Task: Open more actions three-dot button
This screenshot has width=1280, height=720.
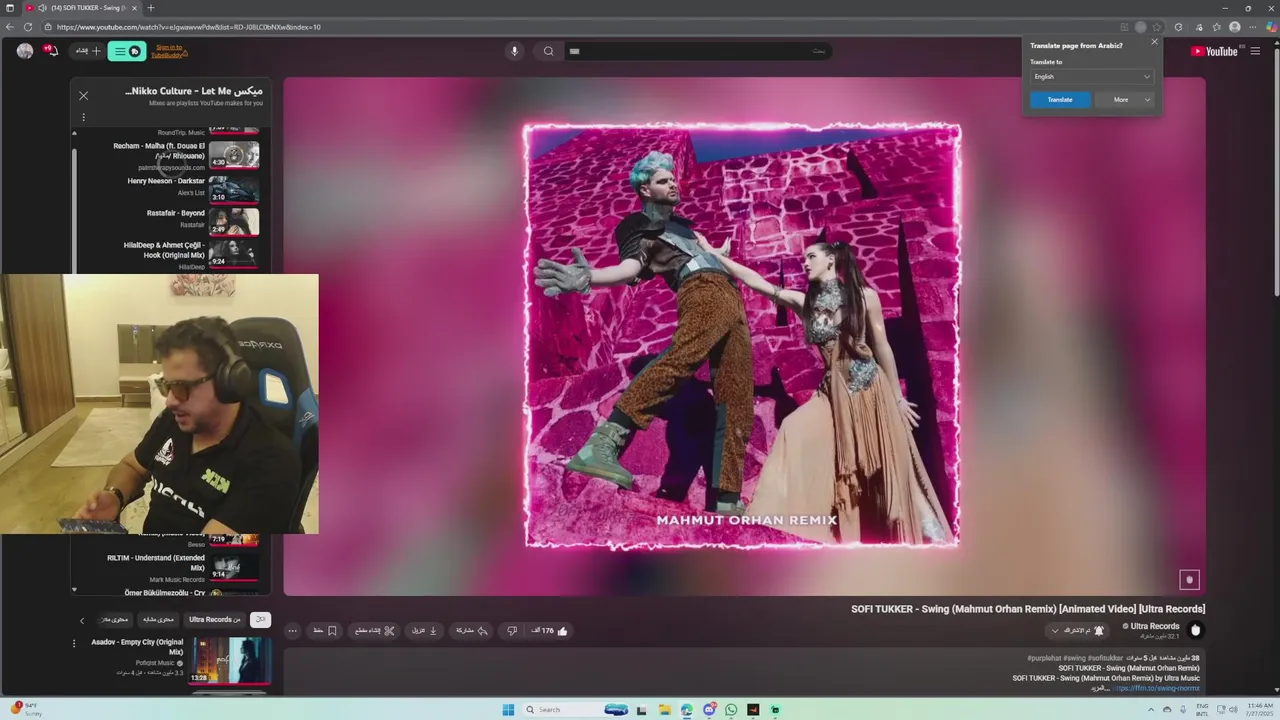Action: (x=292, y=631)
